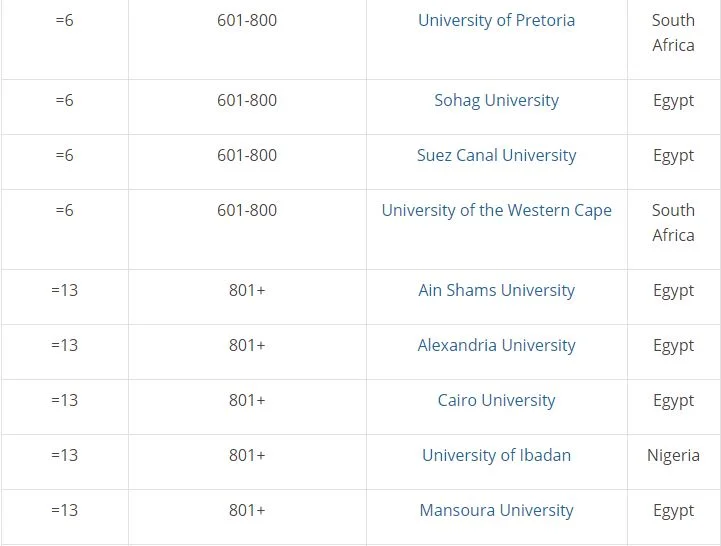Follow the Cairo University link
Viewport: 721px width, 546px height.
(496, 400)
